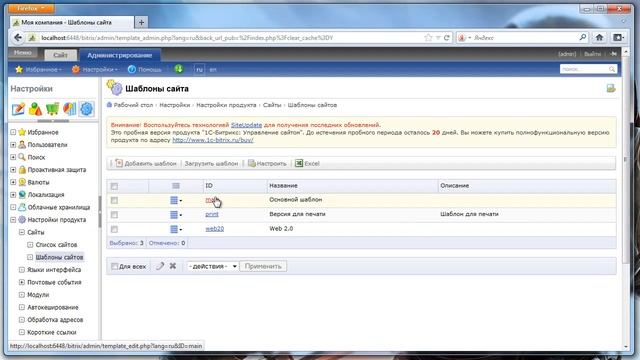Viewport: 640px width, 360px height.
Task: Click the Выйти logout link
Action: click(x=592, y=54)
